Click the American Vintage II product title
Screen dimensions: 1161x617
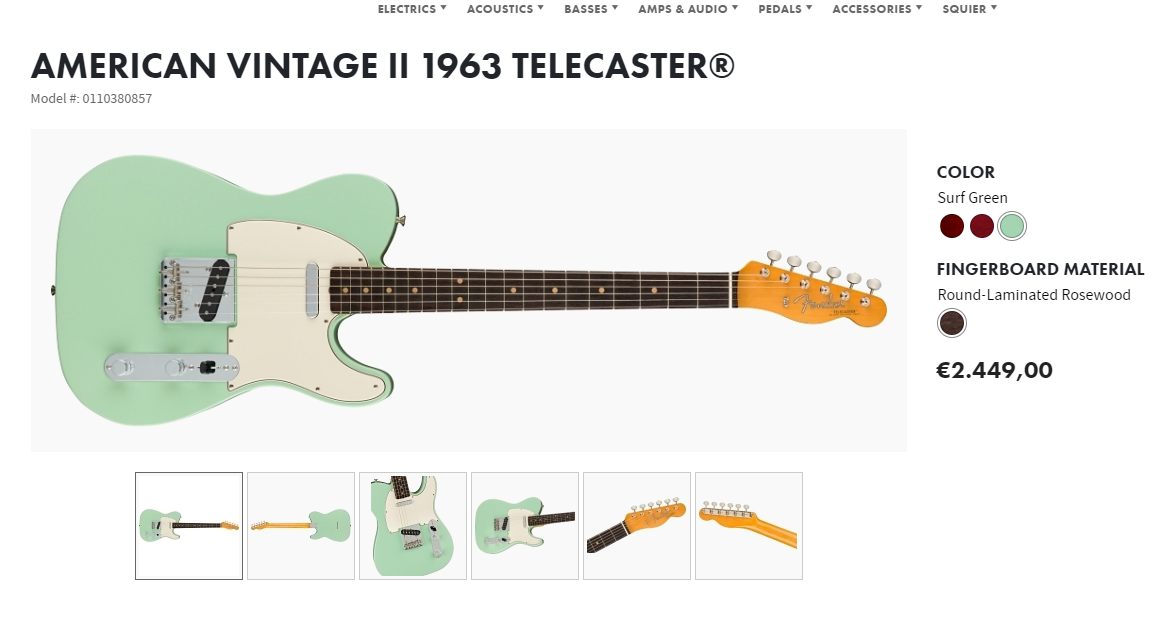(x=383, y=66)
